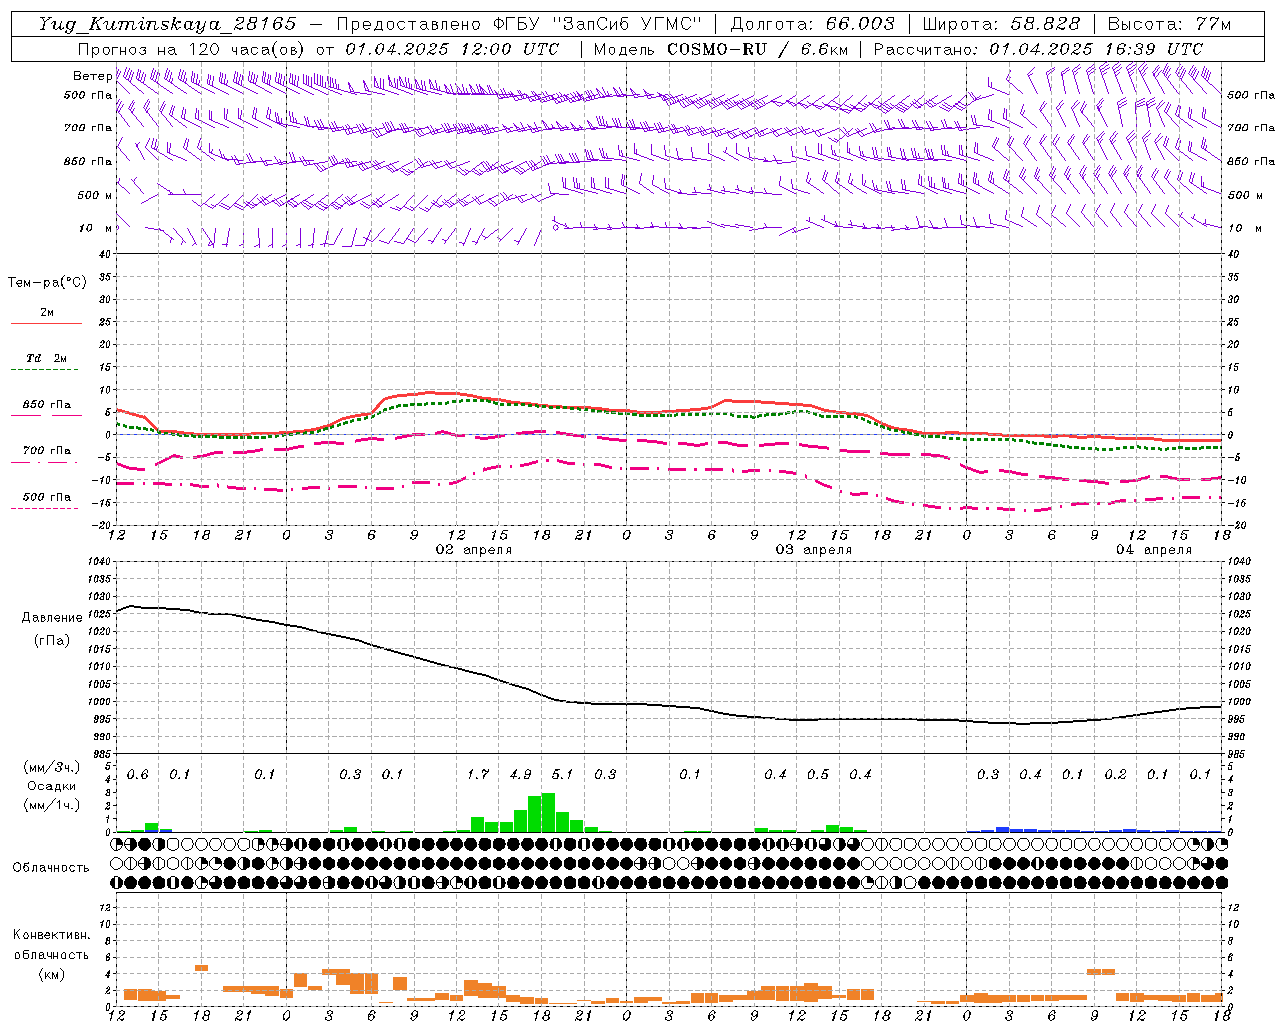
Task: Click the '700 гПа' temperature legend label
Action: tap(46, 450)
